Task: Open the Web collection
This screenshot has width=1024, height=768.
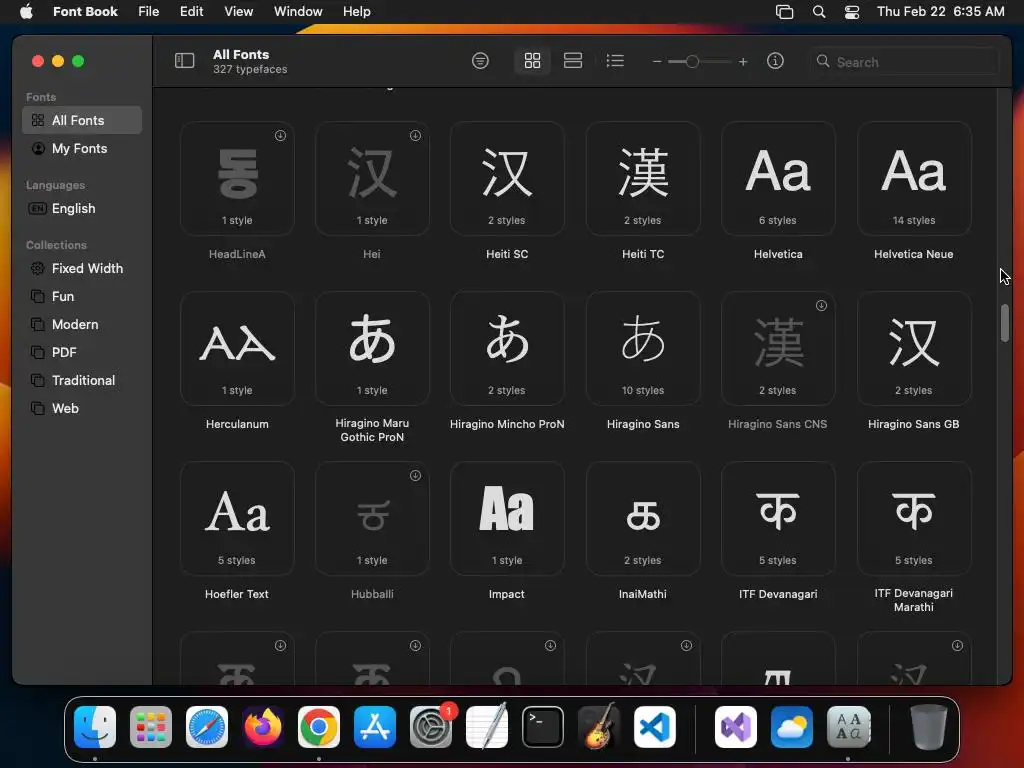Action: pos(82,408)
